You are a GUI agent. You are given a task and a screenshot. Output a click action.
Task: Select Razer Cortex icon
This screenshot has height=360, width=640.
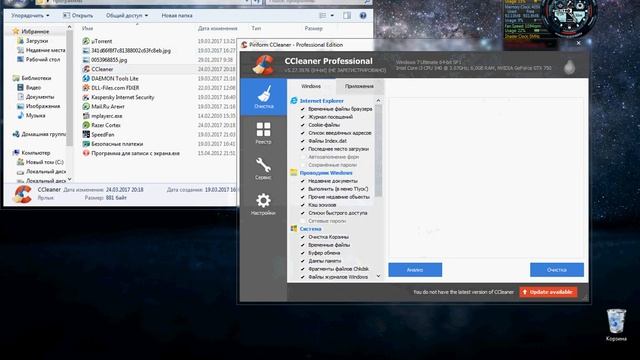pyautogui.click(x=86, y=125)
